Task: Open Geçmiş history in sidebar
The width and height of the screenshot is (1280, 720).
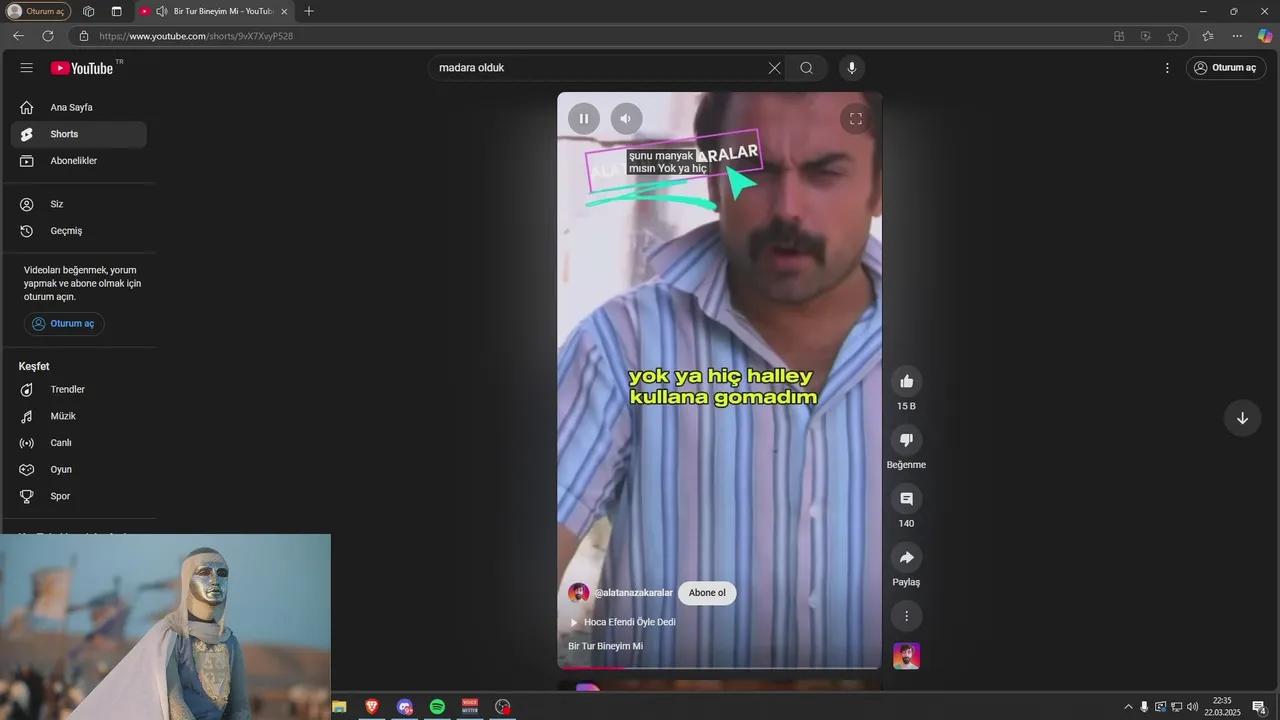Action: 79,231
